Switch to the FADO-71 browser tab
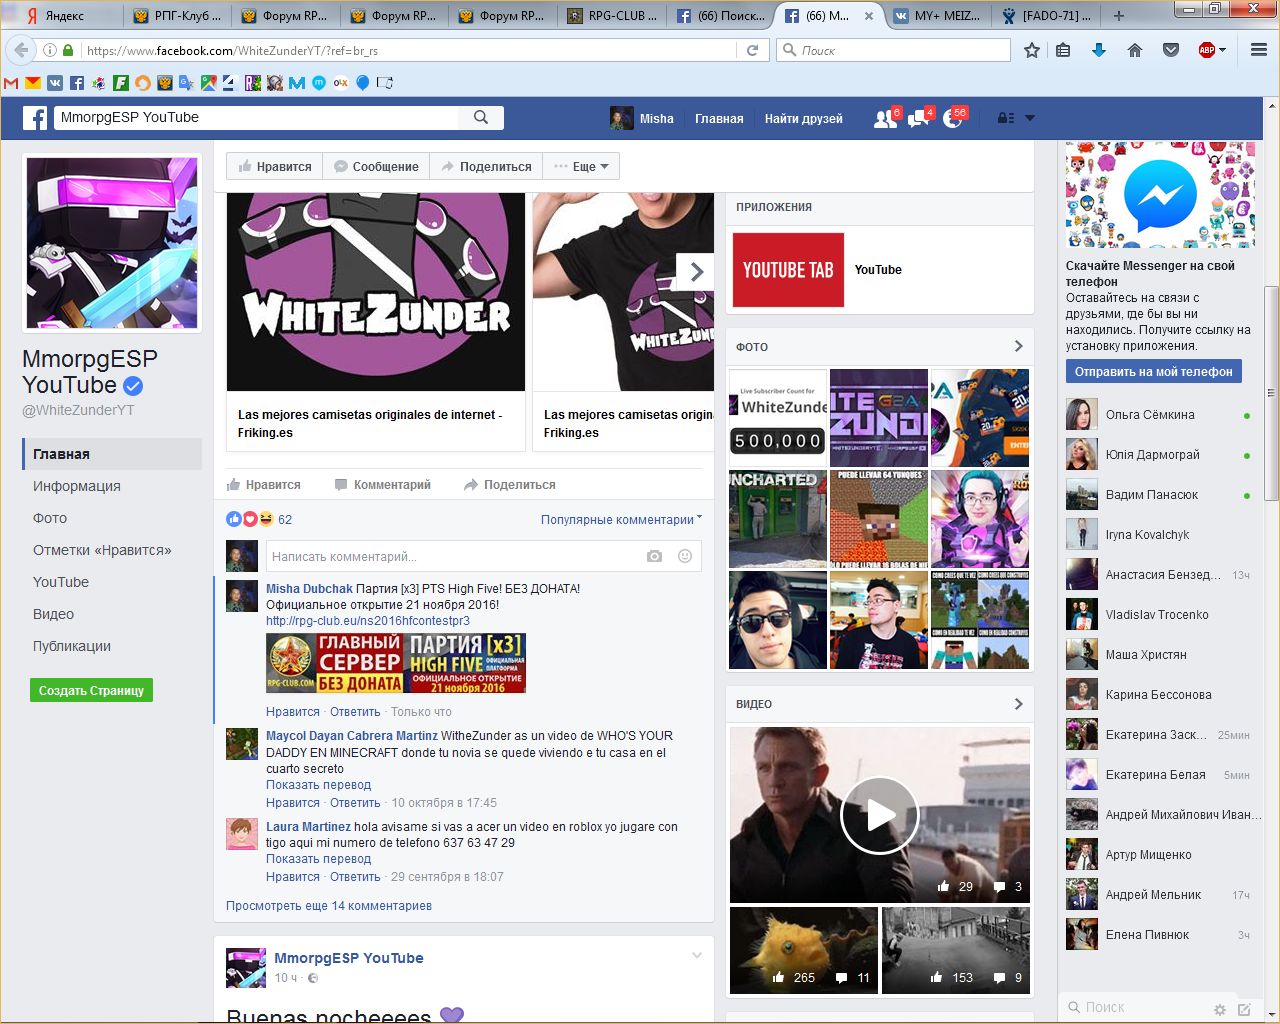This screenshot has width=1280, height=1024. pyautogui.click(x=1047, y=16)
